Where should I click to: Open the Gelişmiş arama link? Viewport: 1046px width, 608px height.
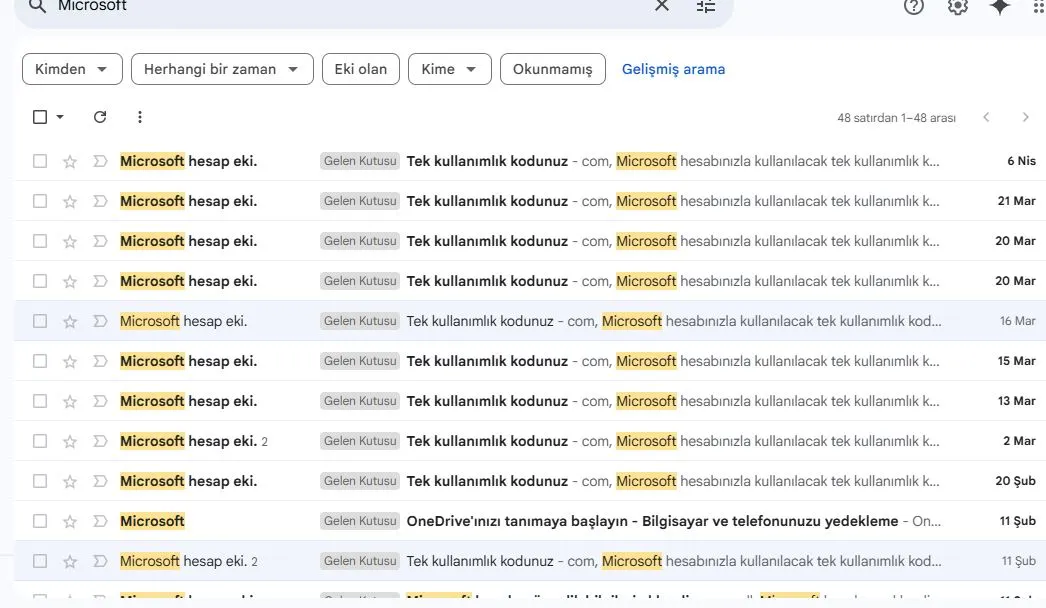click(673, 69)
